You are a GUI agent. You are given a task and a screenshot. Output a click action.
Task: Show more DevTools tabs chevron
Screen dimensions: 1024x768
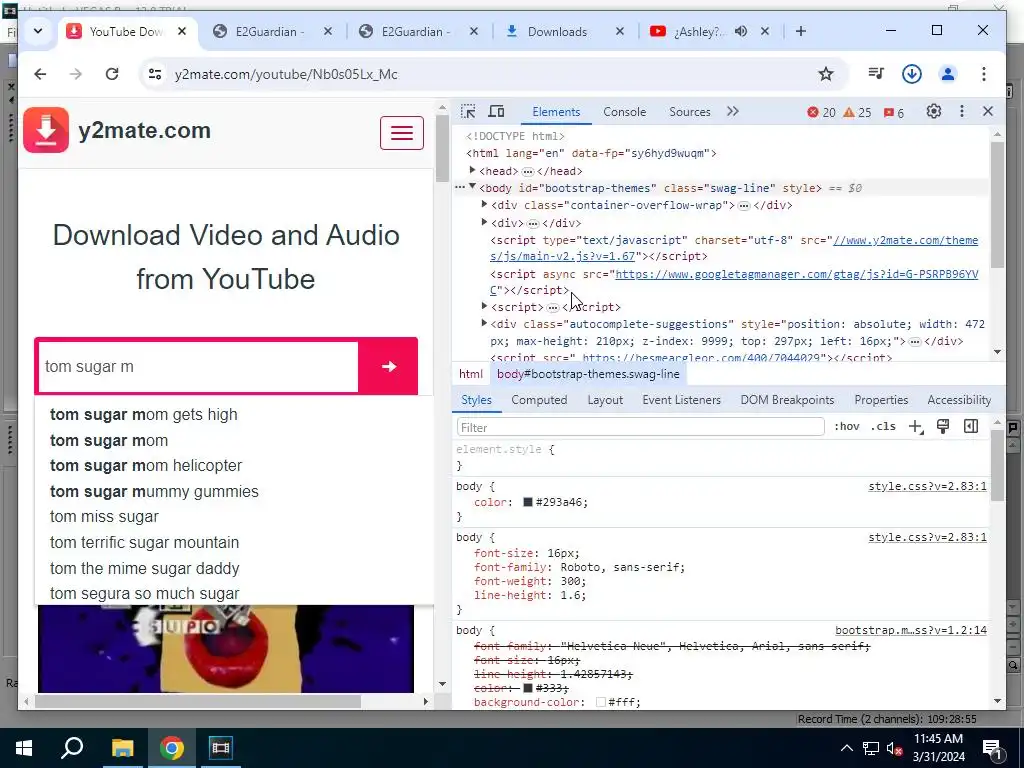tap(733, 112)
